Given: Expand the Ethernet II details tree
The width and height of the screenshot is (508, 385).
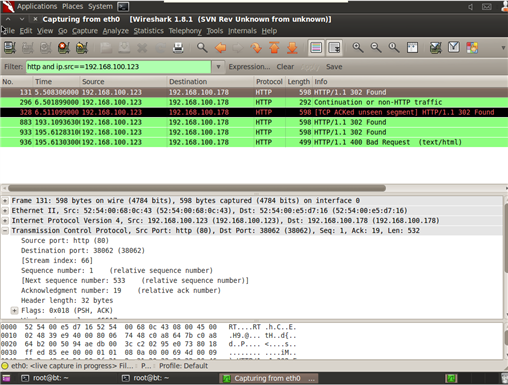Looking at the screenshot, I should 5,211.
